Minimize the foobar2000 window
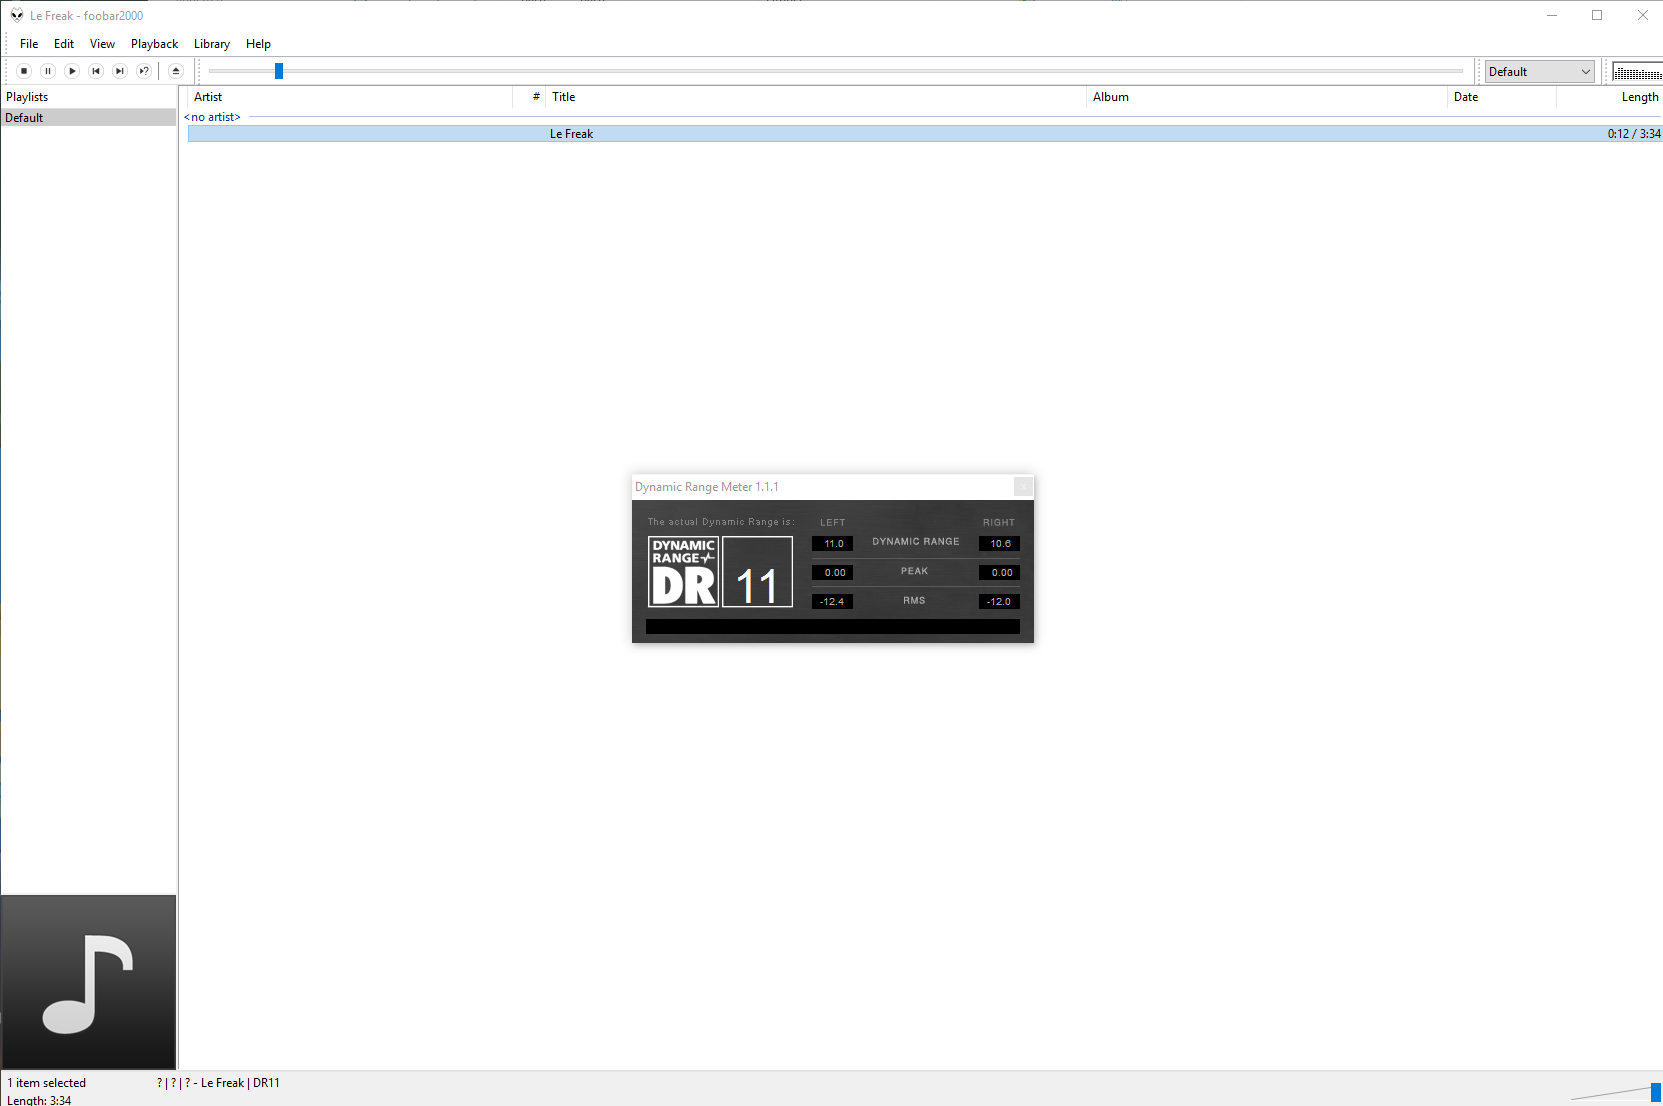This screenshot has height=1106, width=1663. coord(1552,15)
